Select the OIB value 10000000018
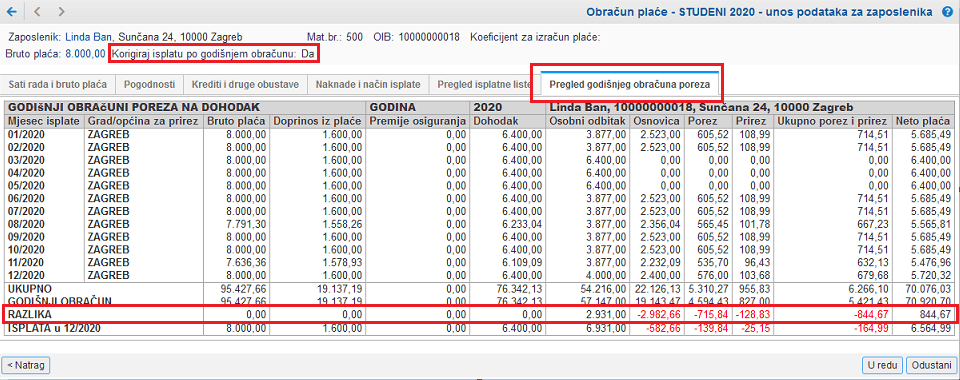Viewport: 960px width, 380px height. tap(429, 37)
